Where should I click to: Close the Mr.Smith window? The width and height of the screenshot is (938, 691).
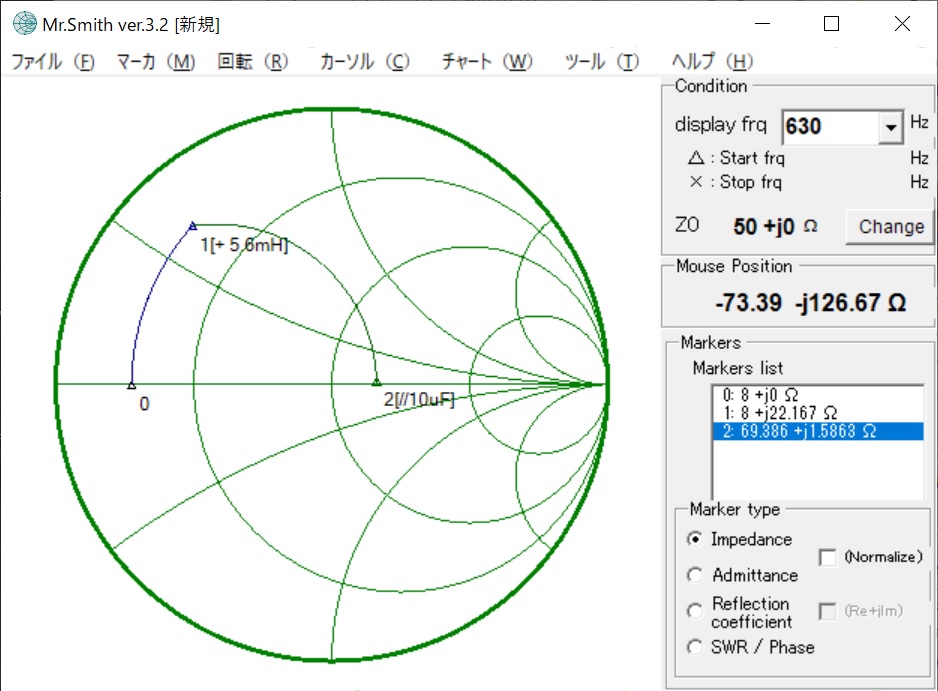pyautogui.click(x=902, y=24)
